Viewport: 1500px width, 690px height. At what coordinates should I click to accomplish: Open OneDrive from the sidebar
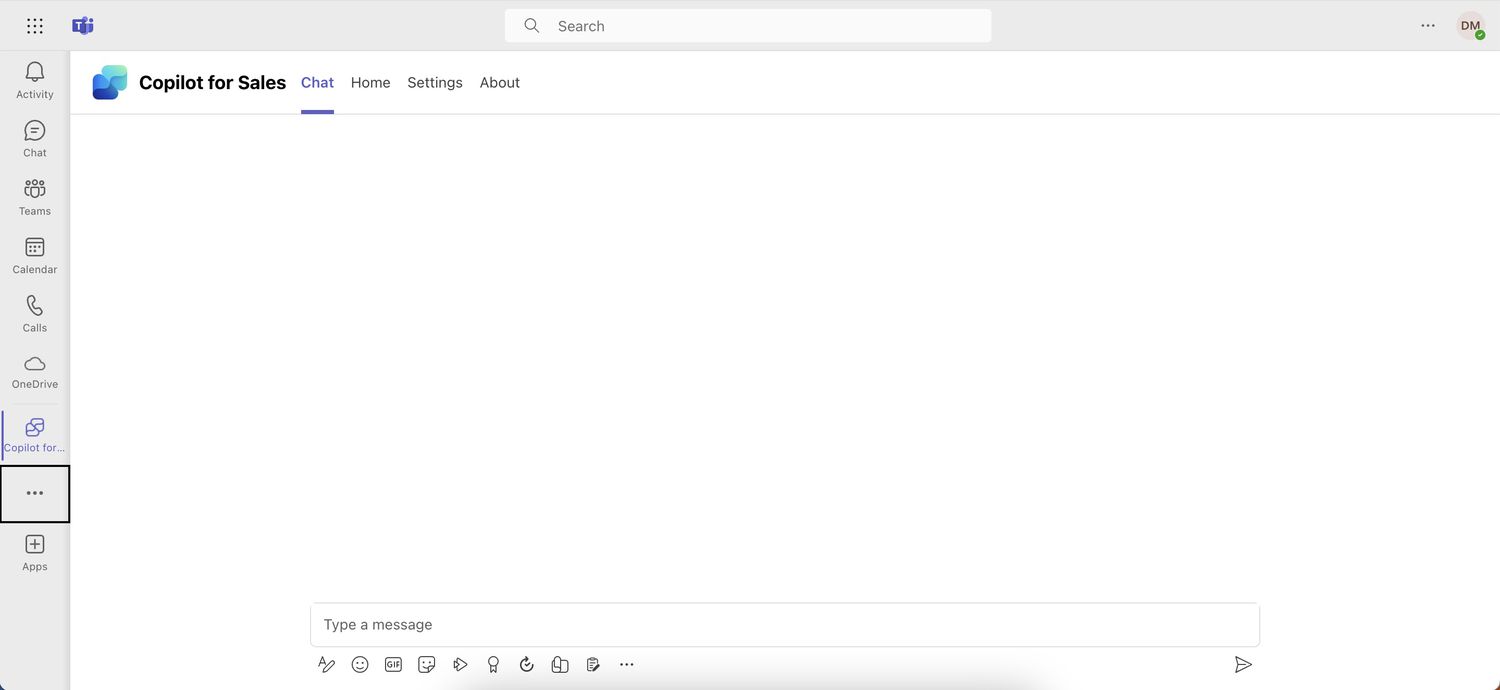click(x=34, y=371)
